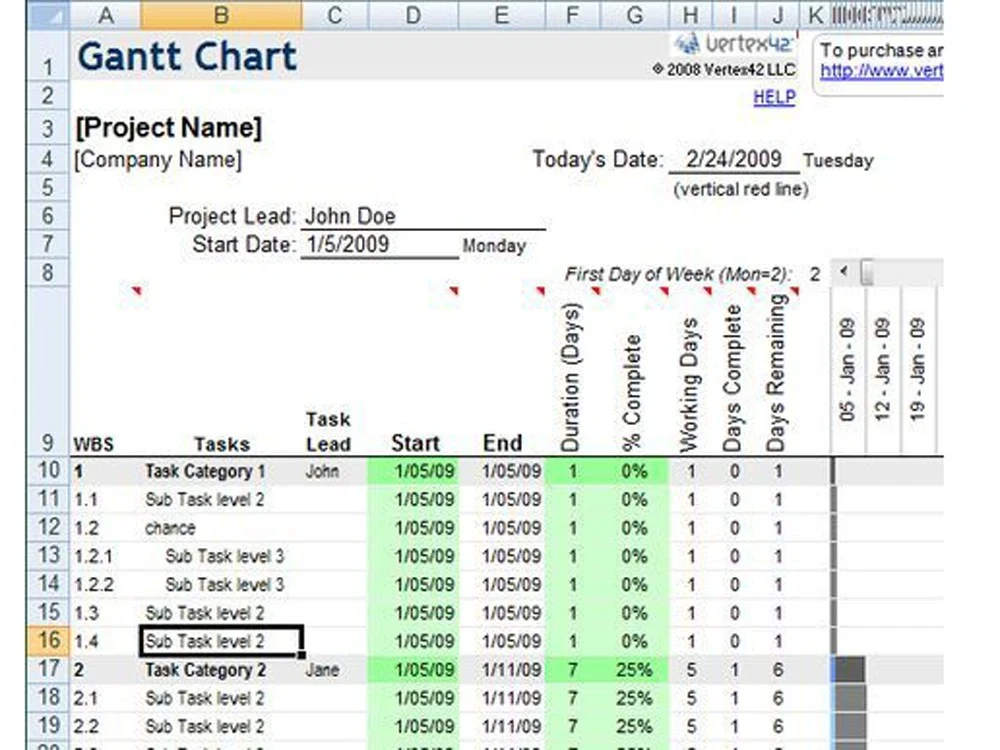Click the Task Lead column heading
This screenshot has height=750, width=1000.
(328, 432)
